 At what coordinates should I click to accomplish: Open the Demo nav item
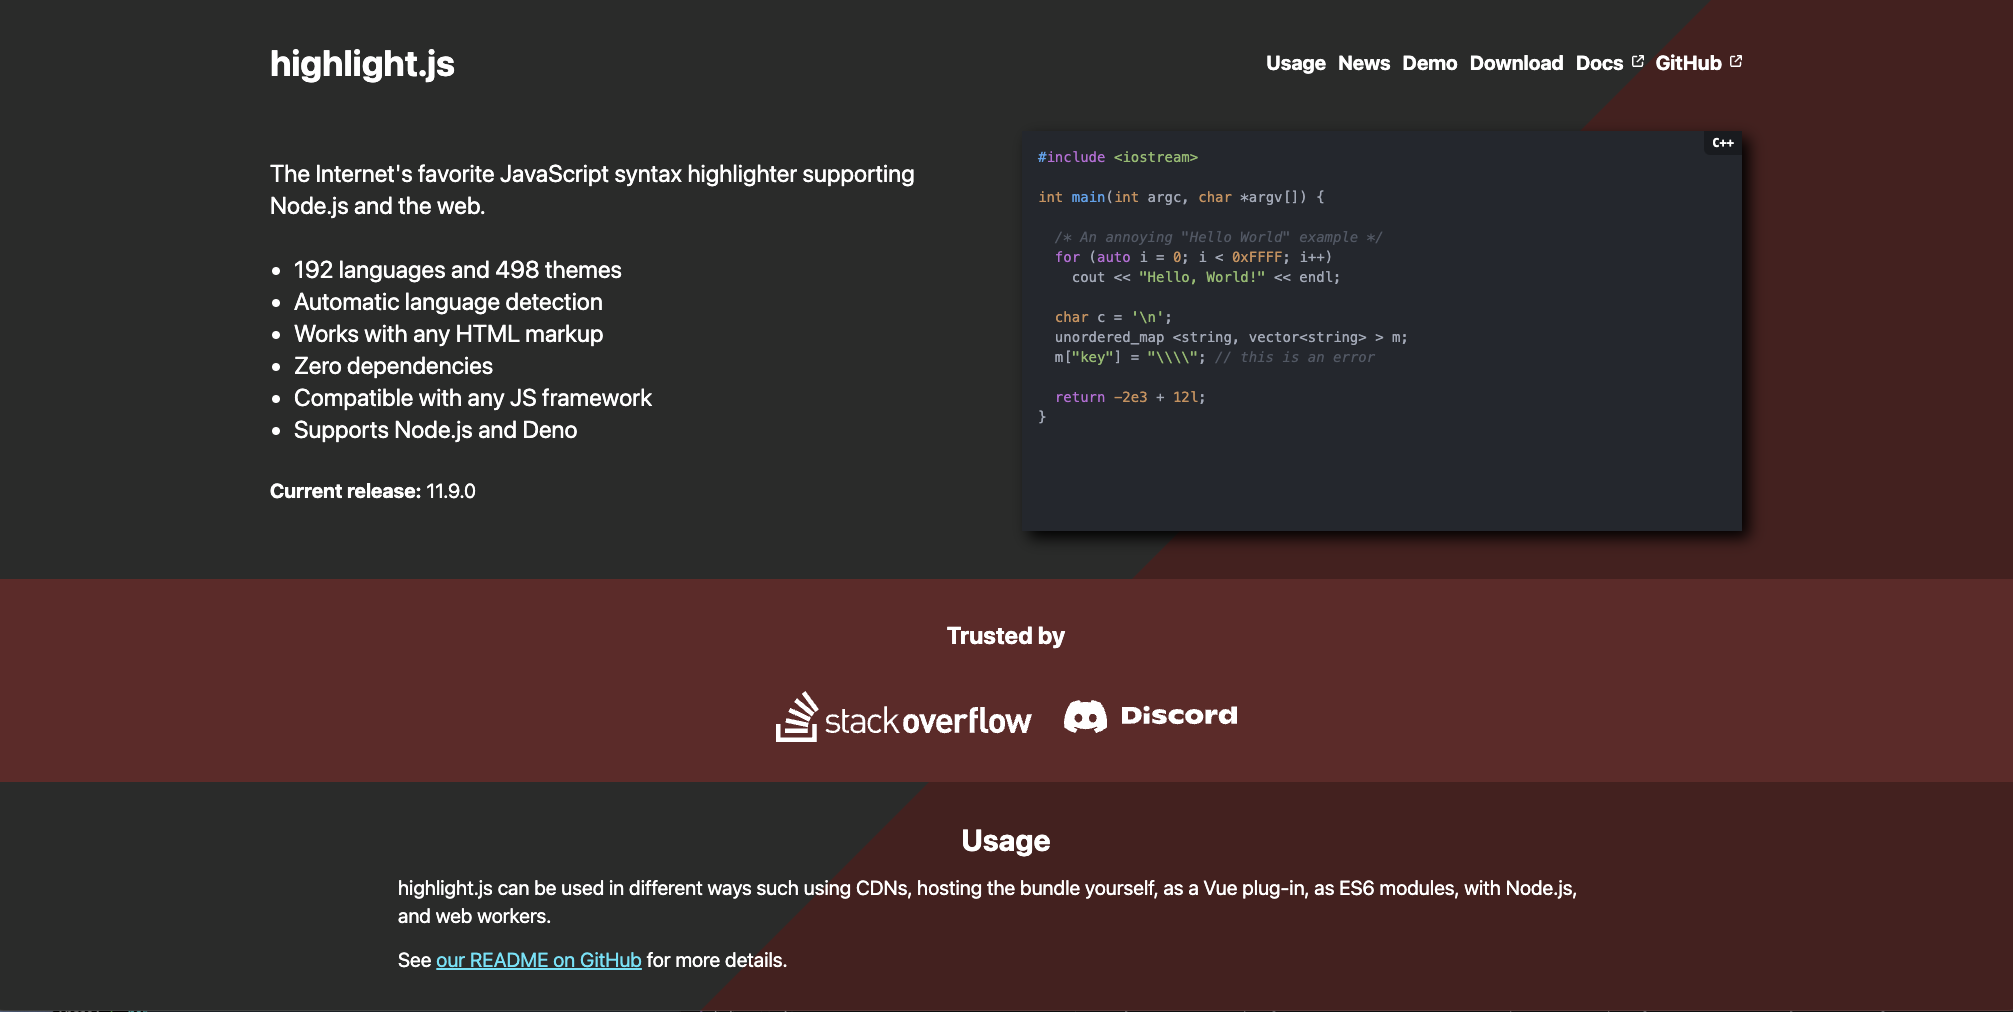[1429, 63]
